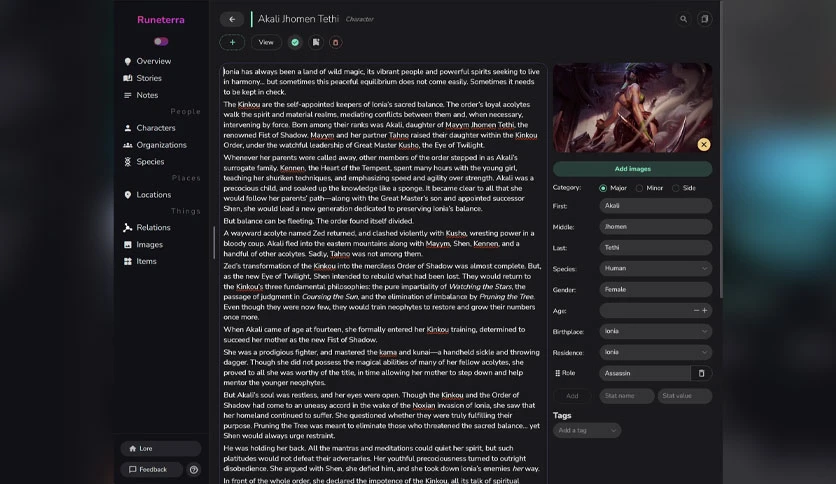The image size is (836, 484).
Task: Open the Birthplace dropdown showing Ionia
Action: click(x=655, y=331)
